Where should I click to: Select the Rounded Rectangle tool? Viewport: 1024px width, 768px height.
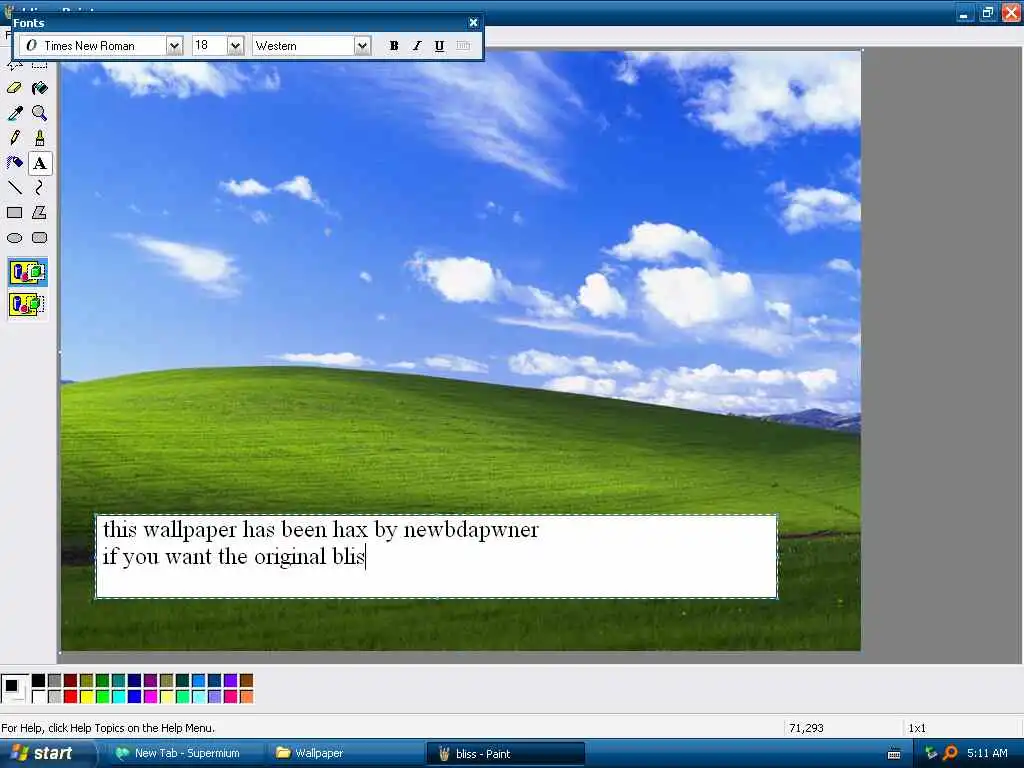pos(40,238)
